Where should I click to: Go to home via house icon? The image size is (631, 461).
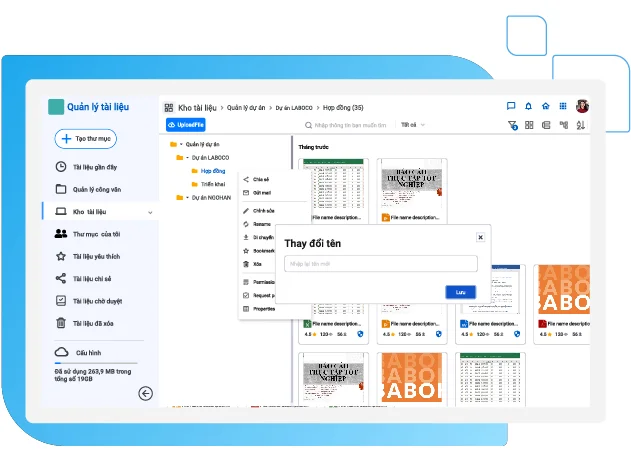tap(546, 106)
